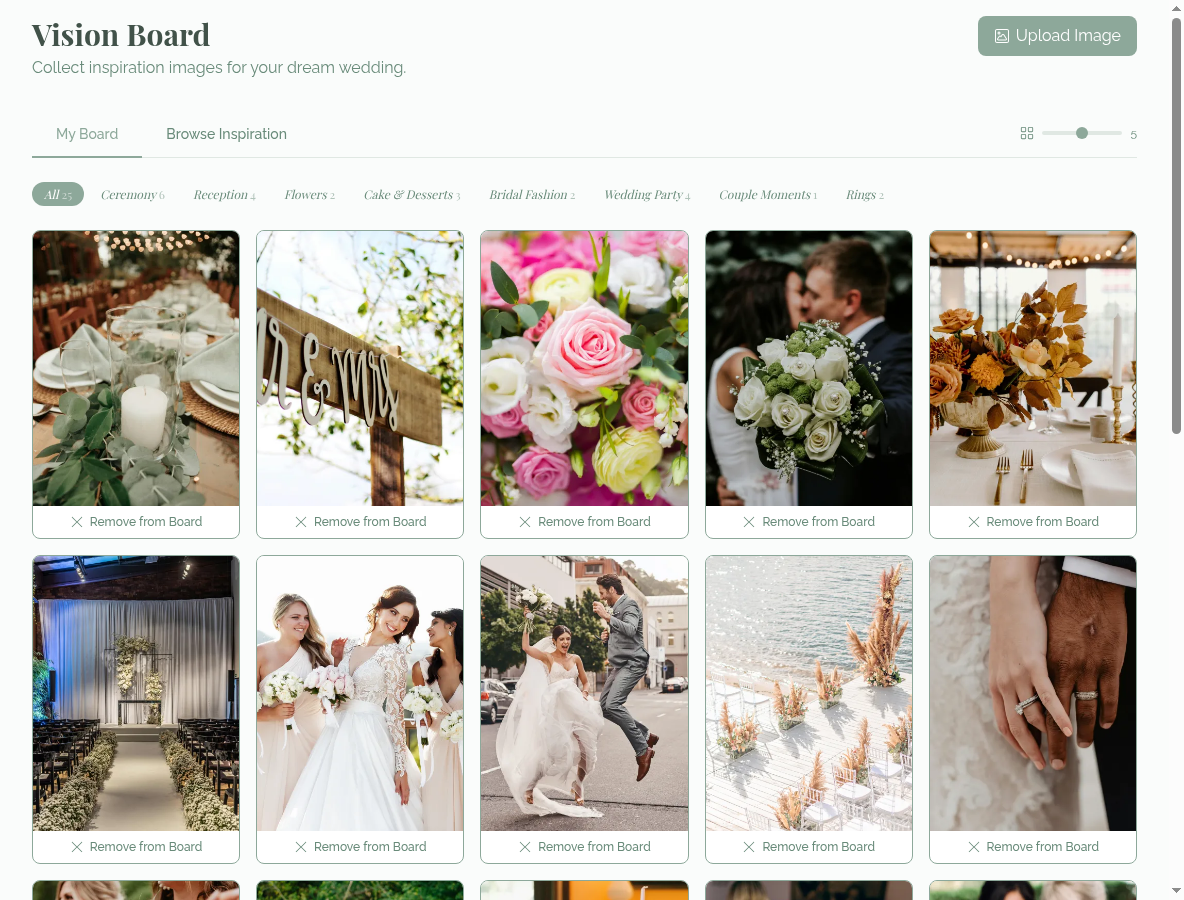1184x900 pixels.
Task: Open the hands with wedding rings image
Action: tap(1033, 694)
